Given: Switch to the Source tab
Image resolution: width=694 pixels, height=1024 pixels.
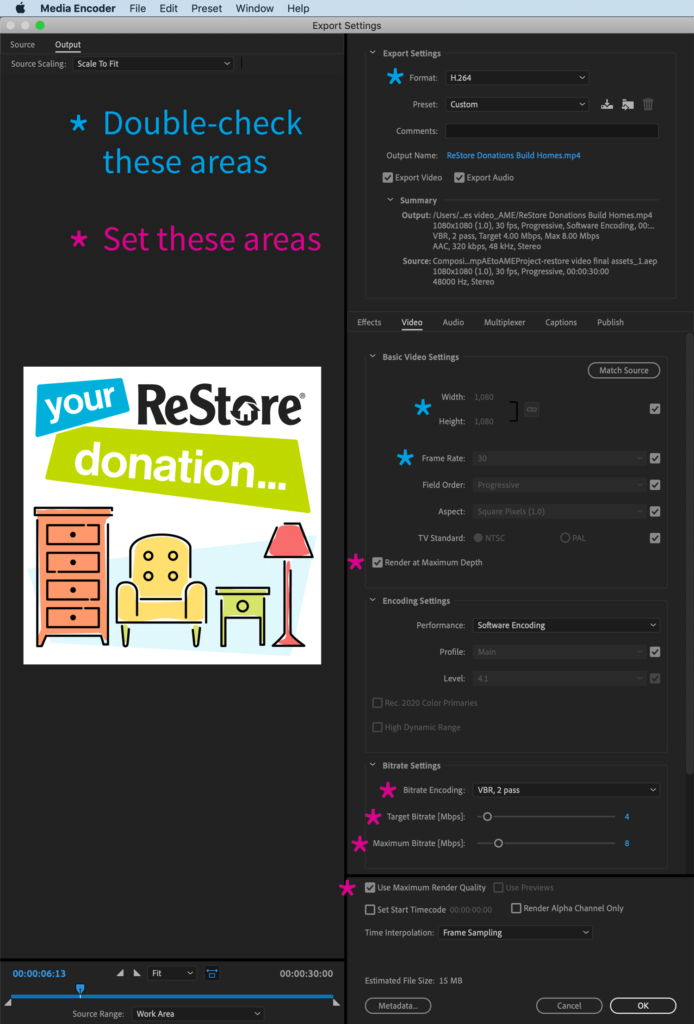Looking at the screenshot, I should point(22,44).
